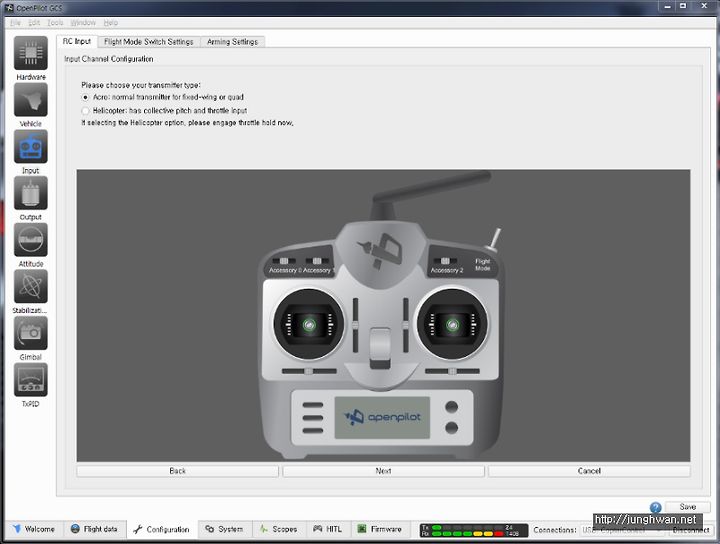Open the TxPID configuration icon
Image resolution: width=720 pixels, height=544 pixels.
pyautogui.click(x=30, y=380)
